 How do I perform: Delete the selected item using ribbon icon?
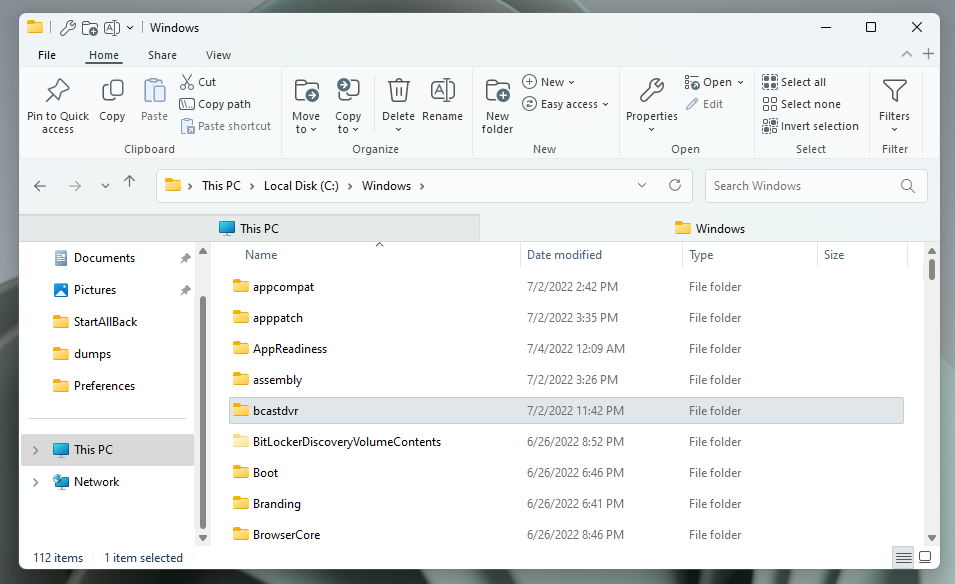[398, 92]
